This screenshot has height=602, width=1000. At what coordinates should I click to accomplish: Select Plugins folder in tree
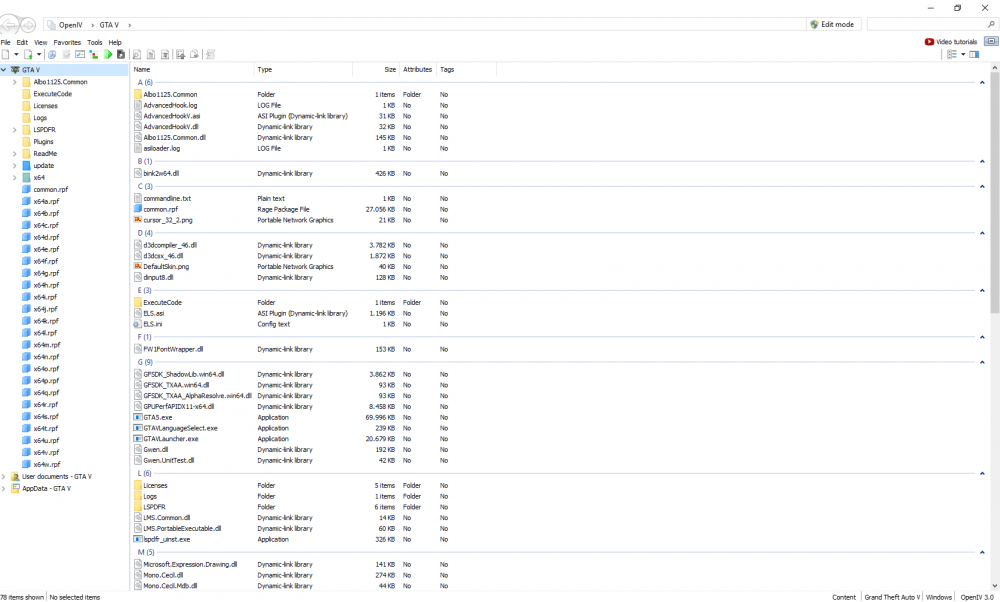43,142
